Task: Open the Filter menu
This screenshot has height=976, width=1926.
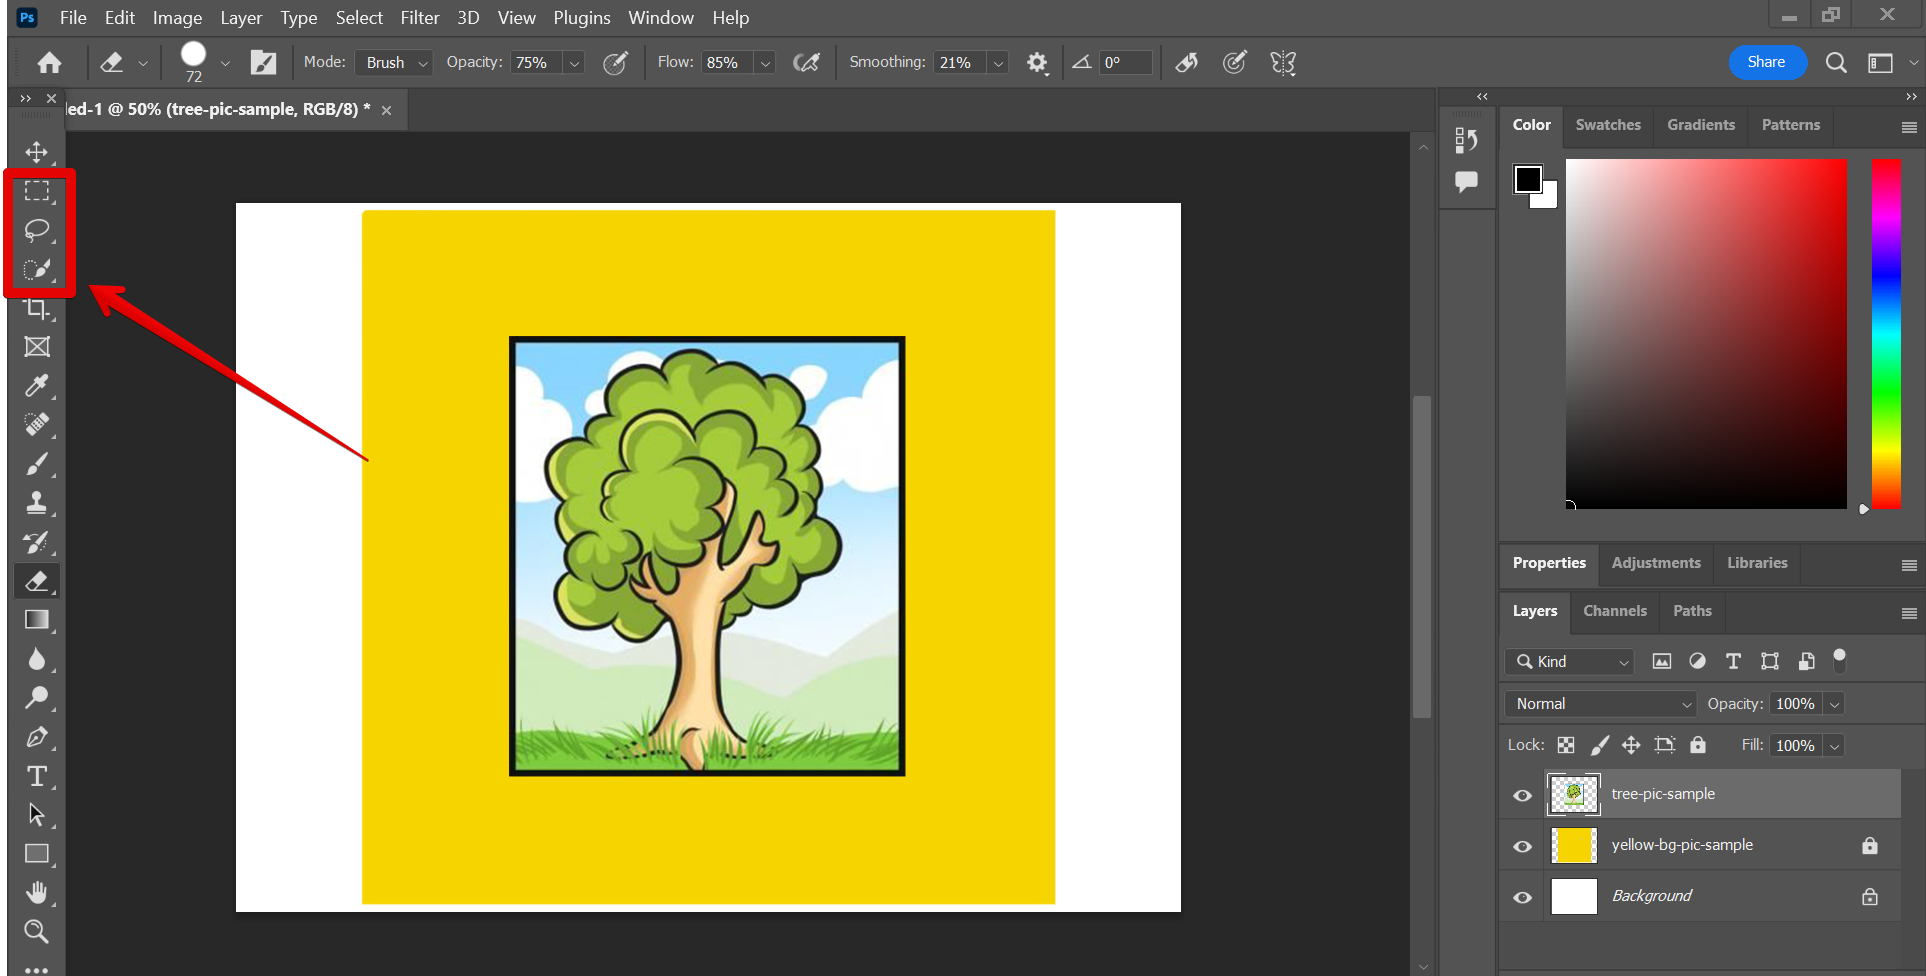Action: pos(419,18)
